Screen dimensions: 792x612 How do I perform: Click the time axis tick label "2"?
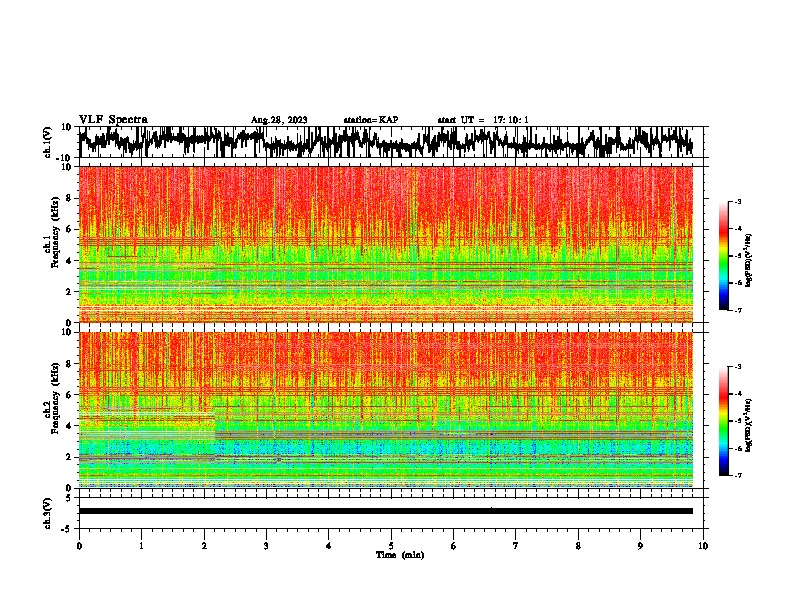point(204,546)
